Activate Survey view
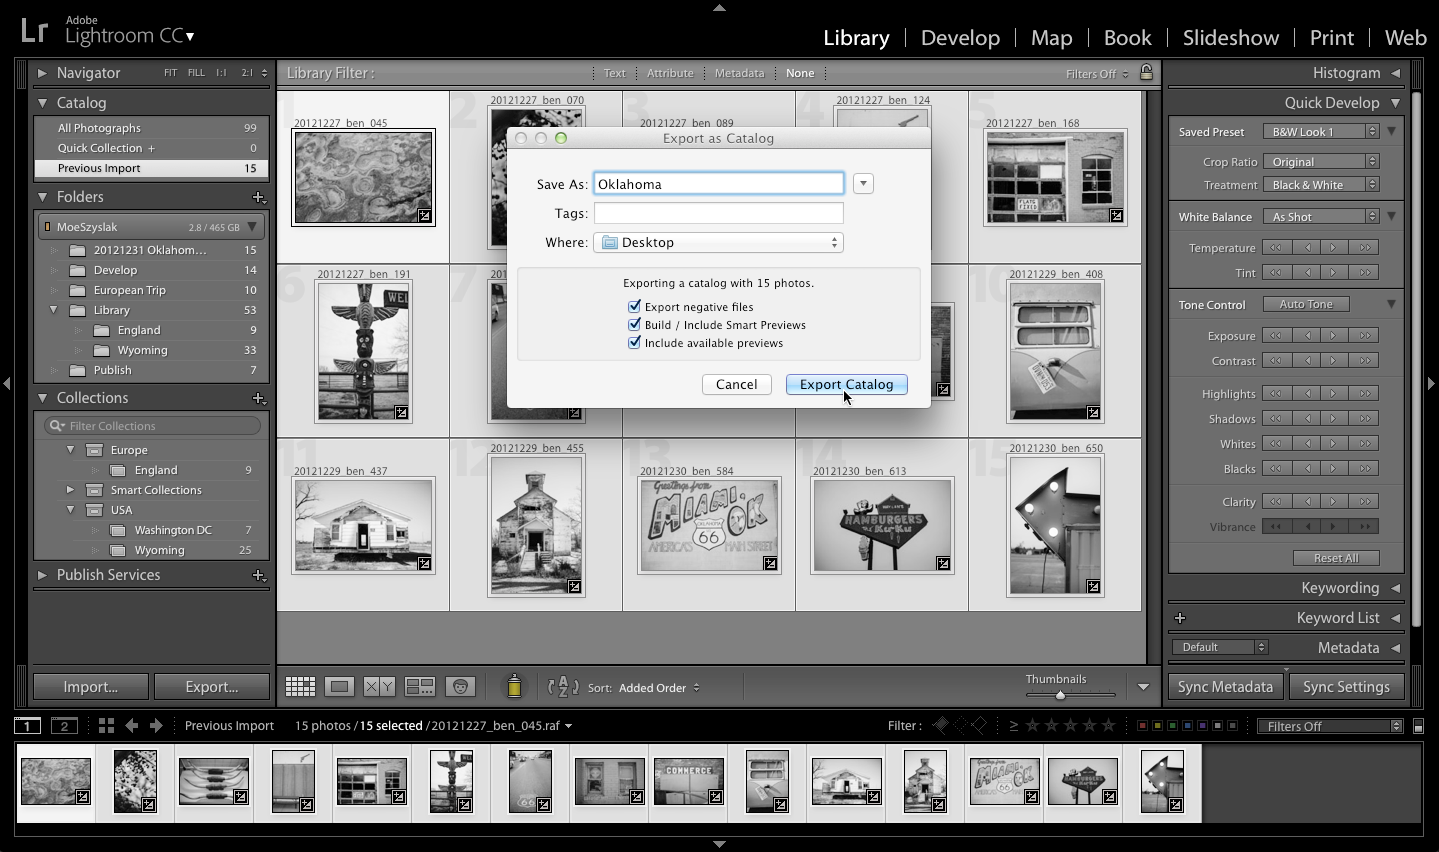The image size is (1439, 852). click(420, 686)
